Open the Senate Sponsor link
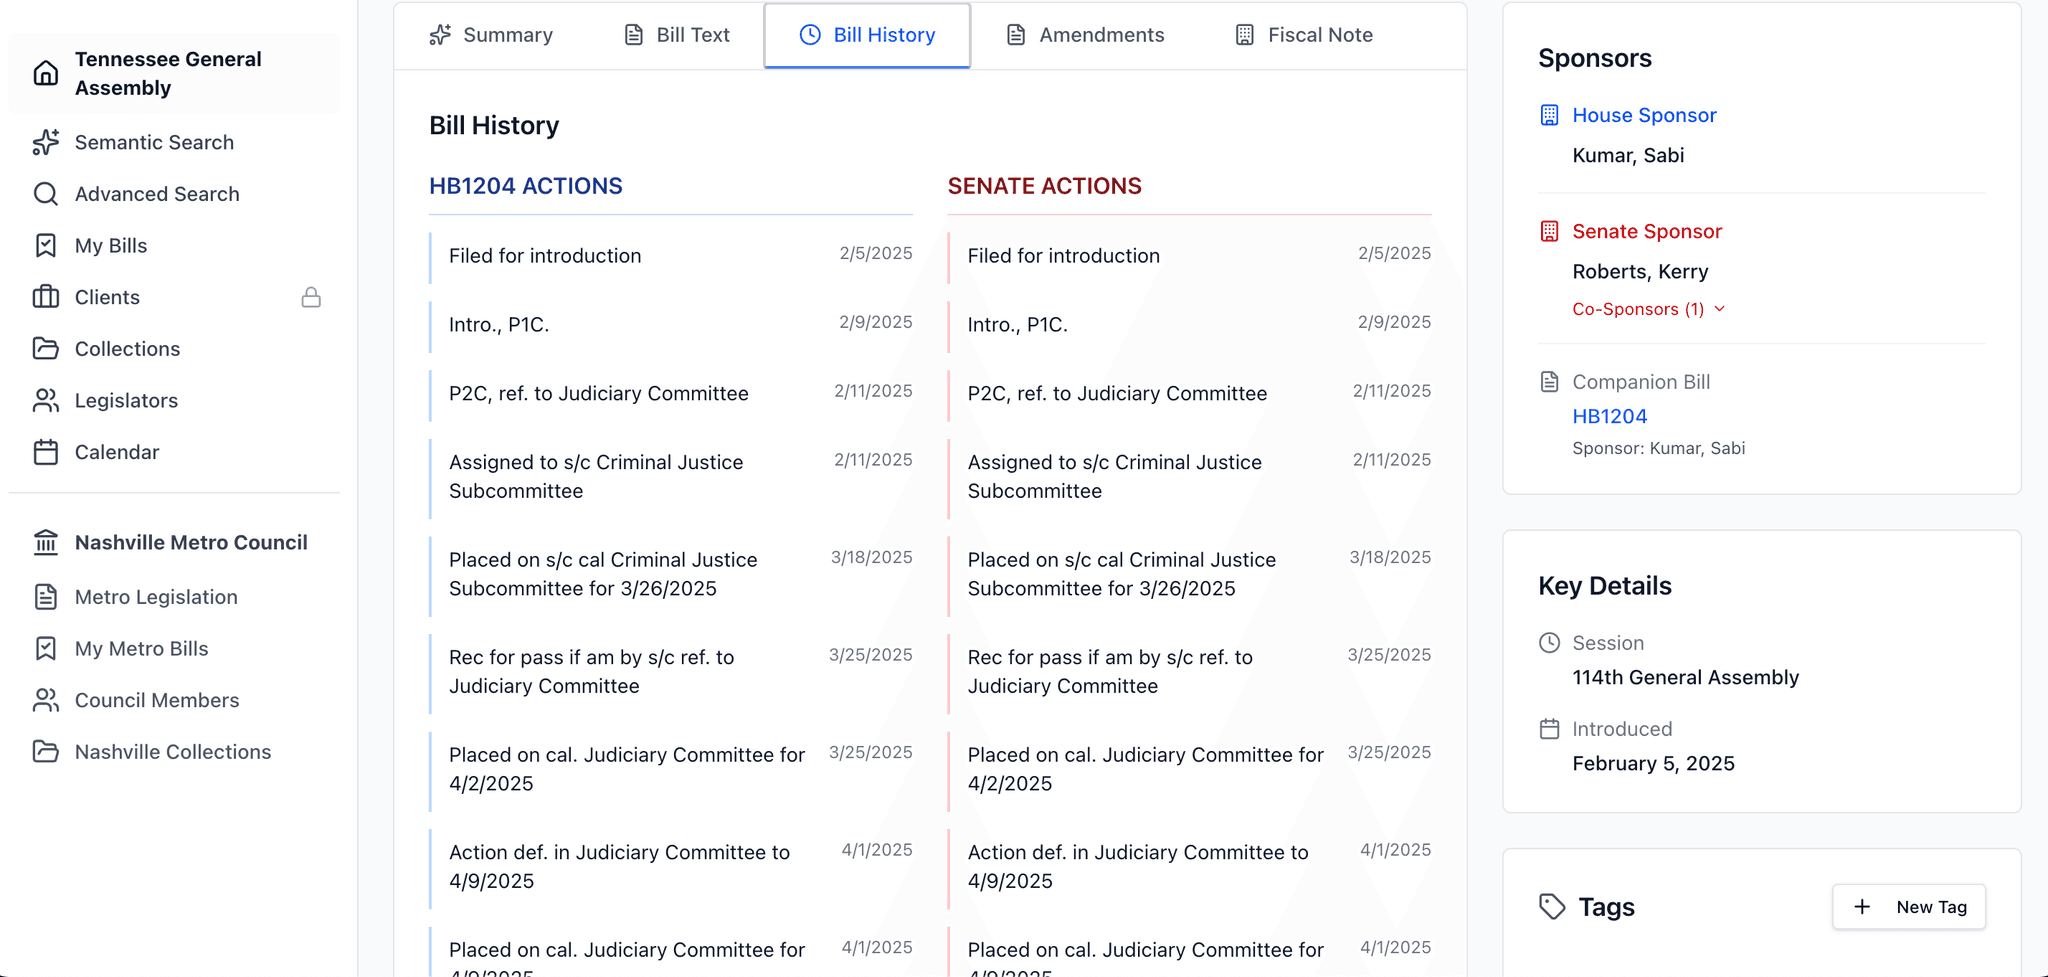 point(1646,231)
